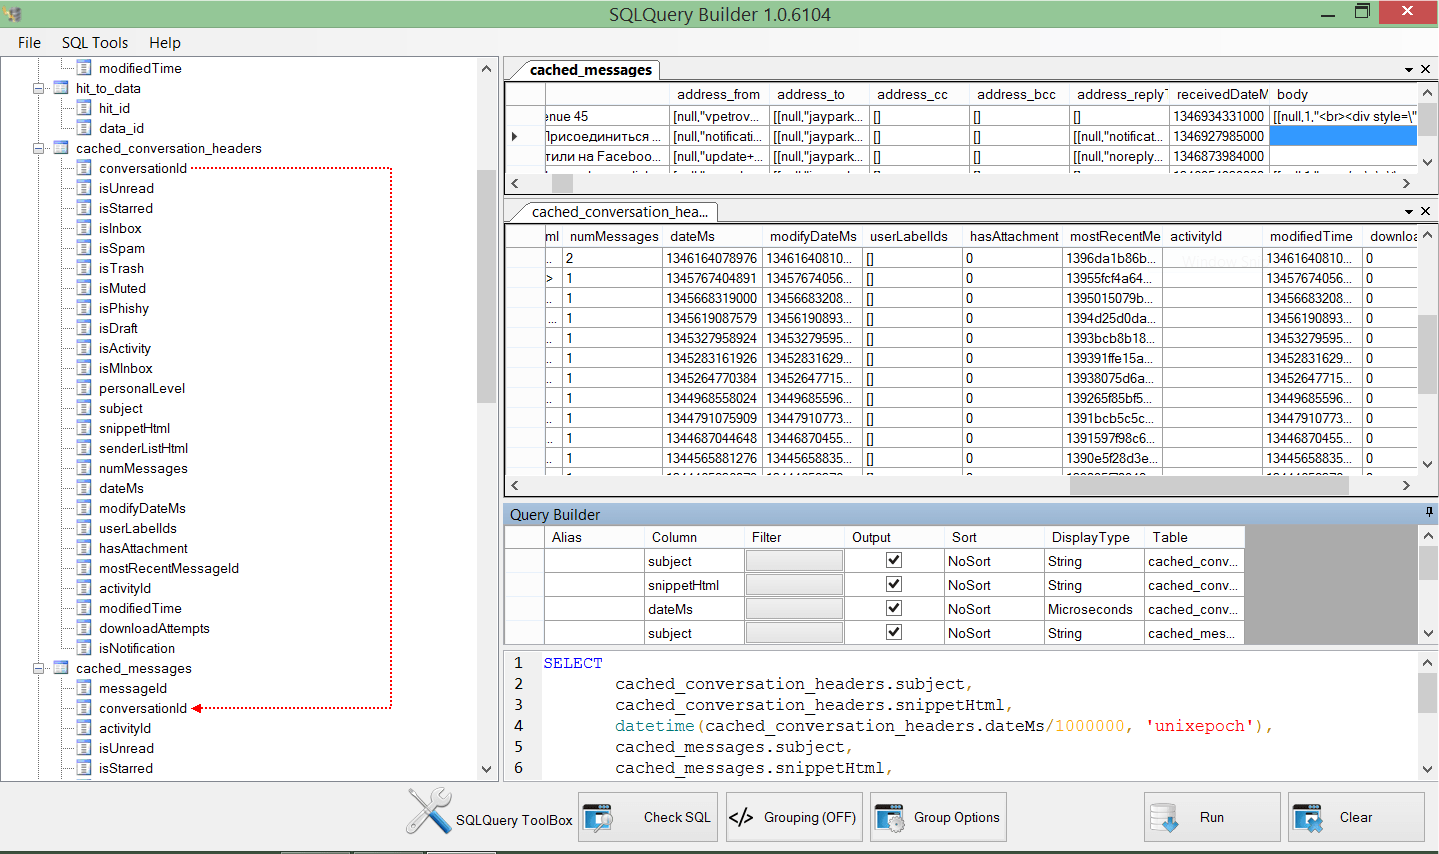1439x854 pixels.
Task: Select the userLabelIds tree item
Action: (x=137, y=528)
